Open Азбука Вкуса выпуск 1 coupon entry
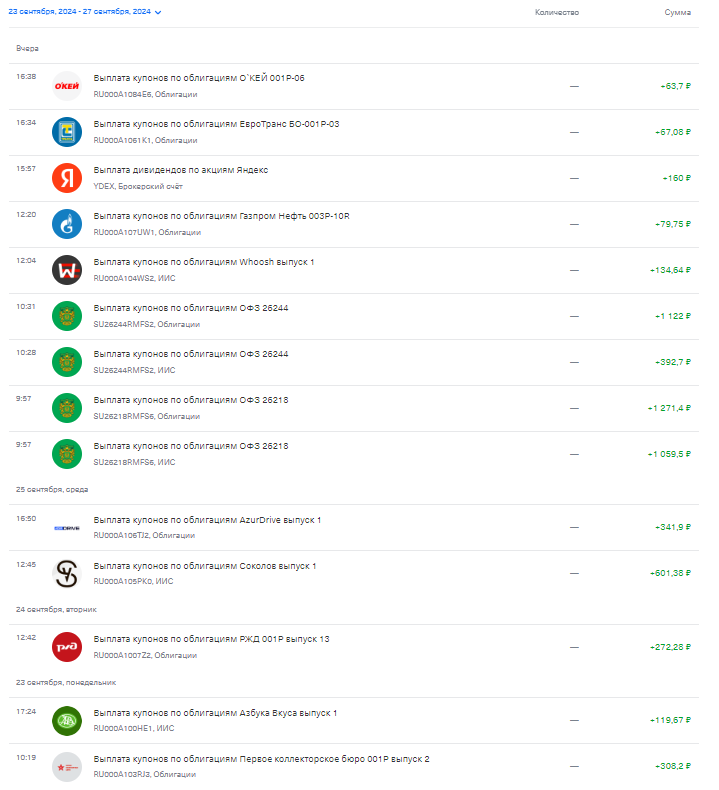This screenshot has height=790, width=719. pyautogui.click(x=354, y=720)
